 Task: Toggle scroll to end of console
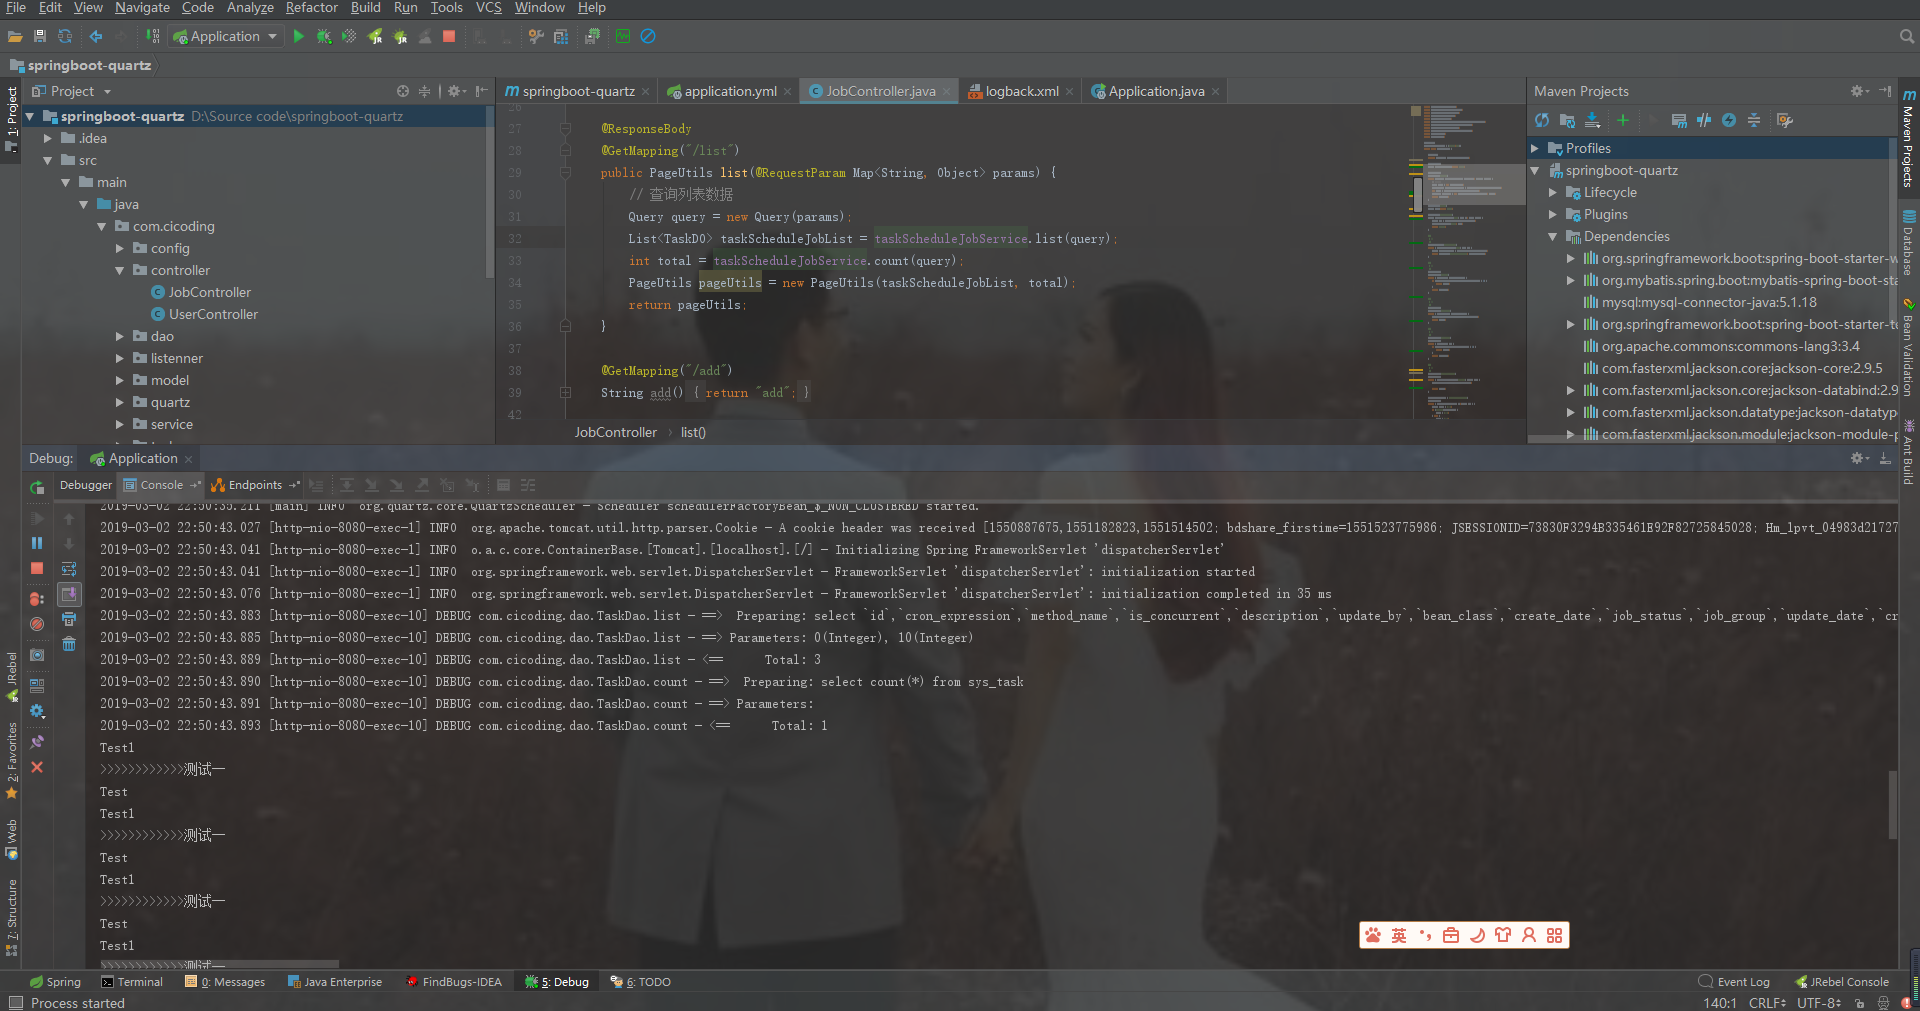pyautogui.click(x=69, y=594)
